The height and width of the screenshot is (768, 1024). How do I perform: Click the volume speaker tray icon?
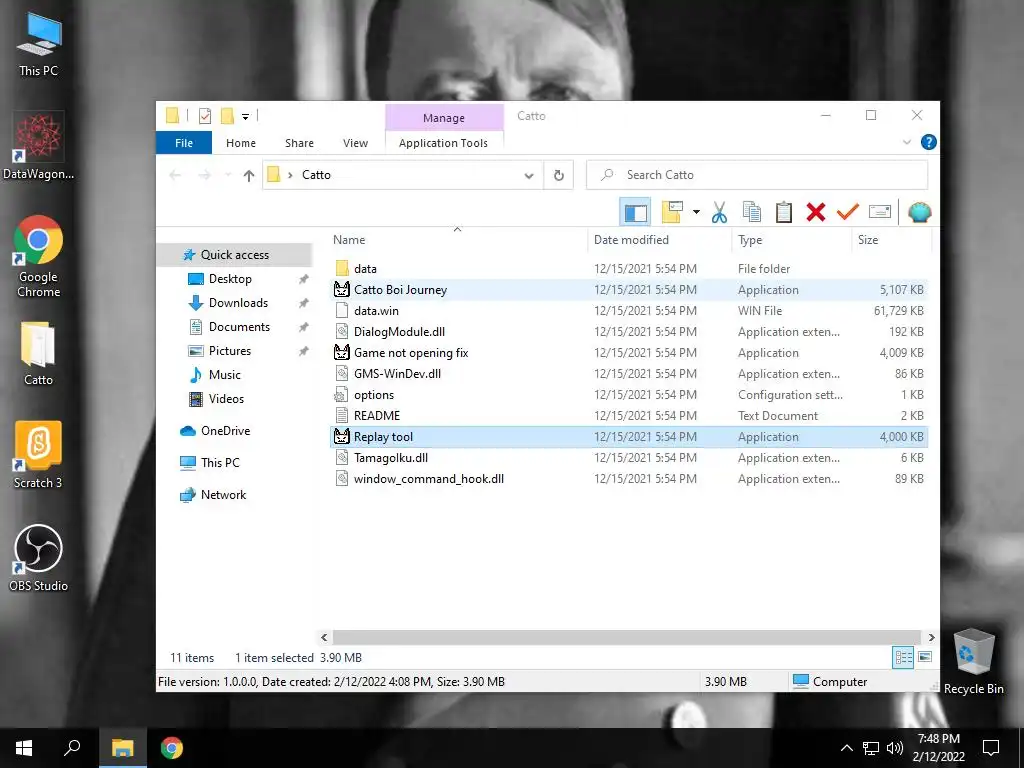pyautogui.click(x=895, y=748)
